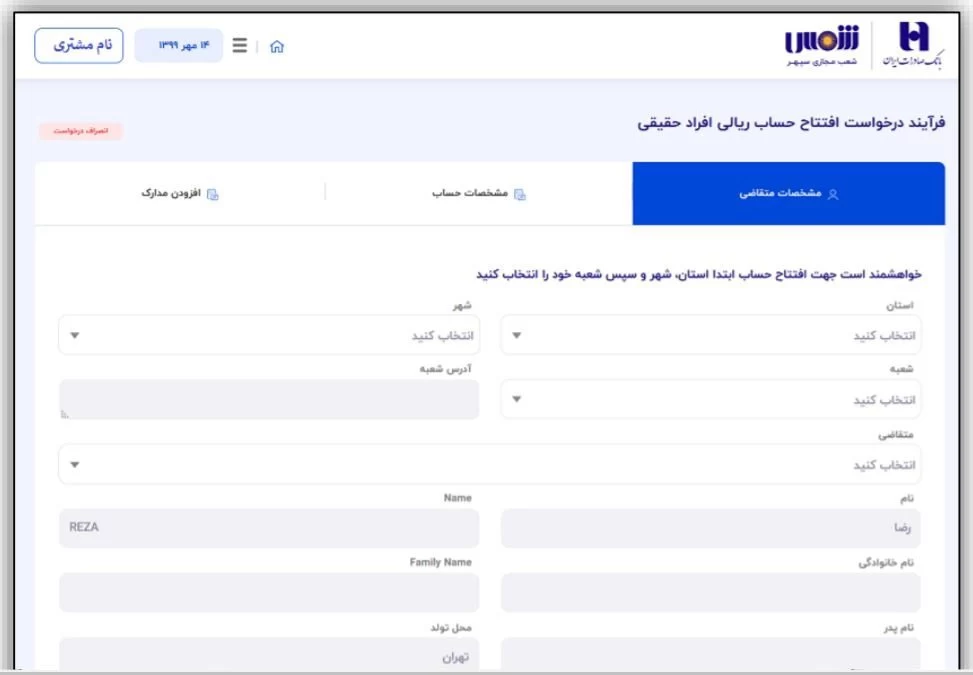973x675 pixels.
Task: Click the نام field containing رضا
Action: [711, 528]
